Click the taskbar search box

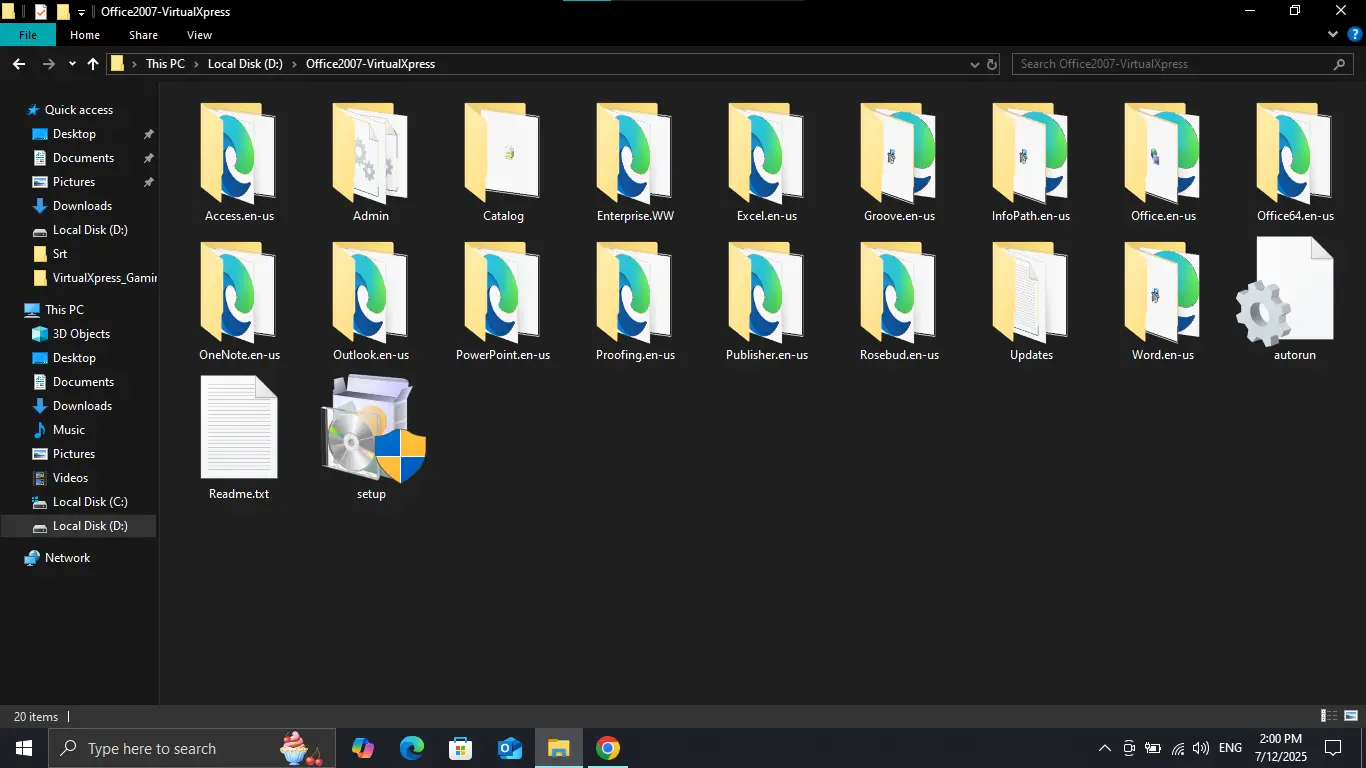coord(192,748)
